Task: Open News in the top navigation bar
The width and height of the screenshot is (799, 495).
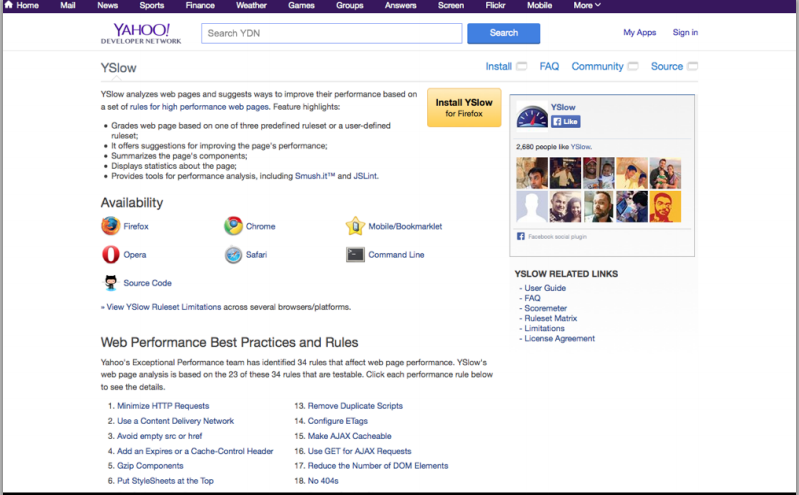Action: 108,5
